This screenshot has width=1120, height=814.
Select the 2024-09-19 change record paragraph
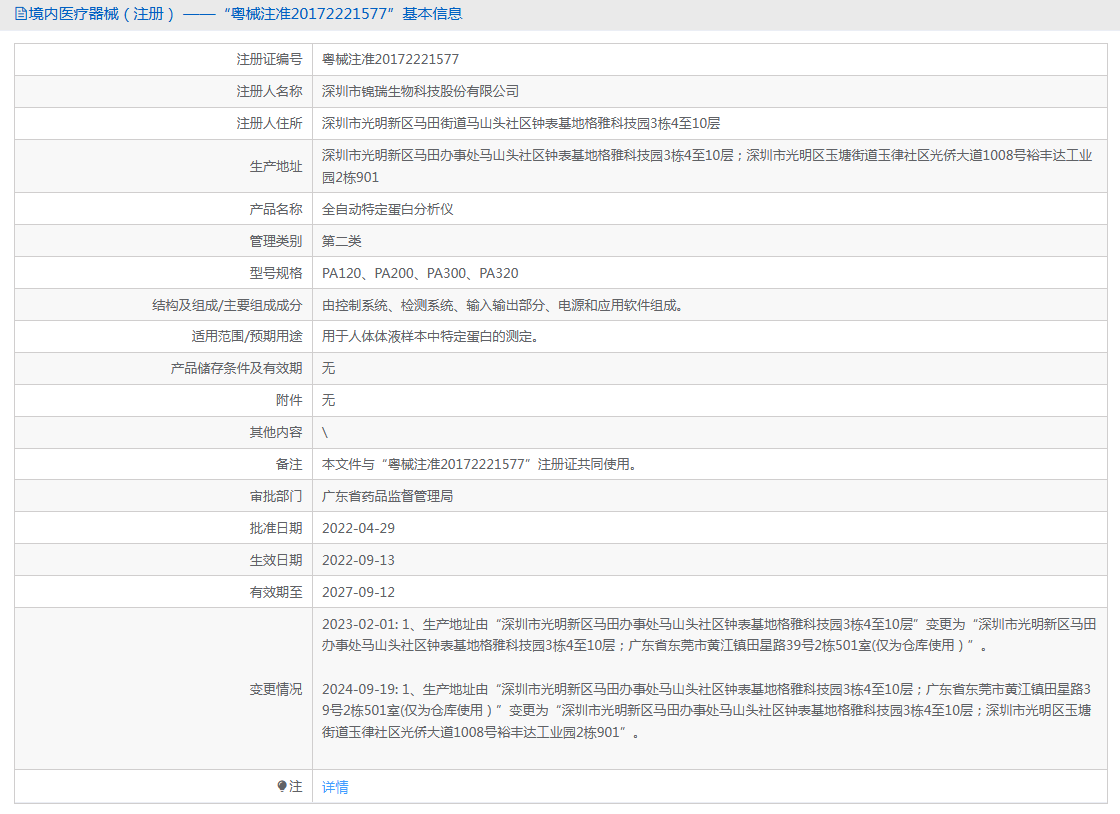[706, 710]
